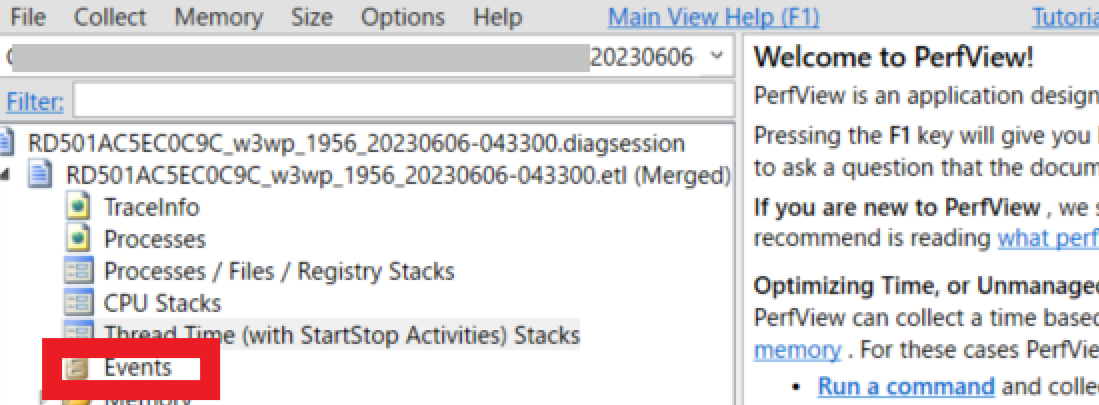Viewport: 1099px width, 405px height.
Task: Open the directory path dropdown arrow
Action: (x=716, y=57)
